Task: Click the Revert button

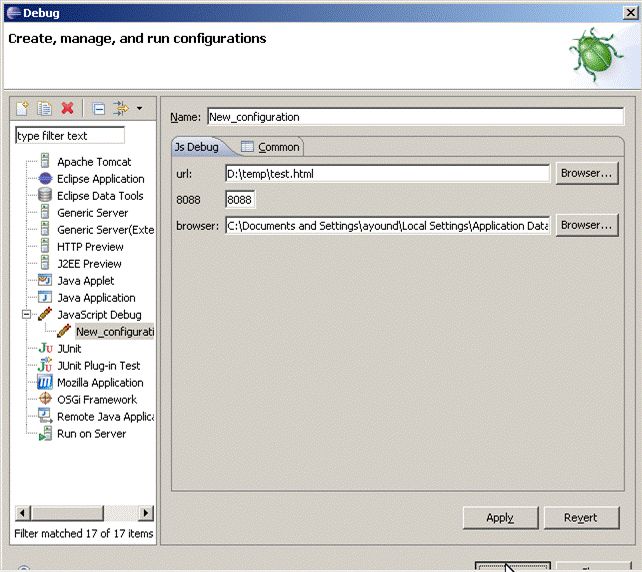Action: 581,518
